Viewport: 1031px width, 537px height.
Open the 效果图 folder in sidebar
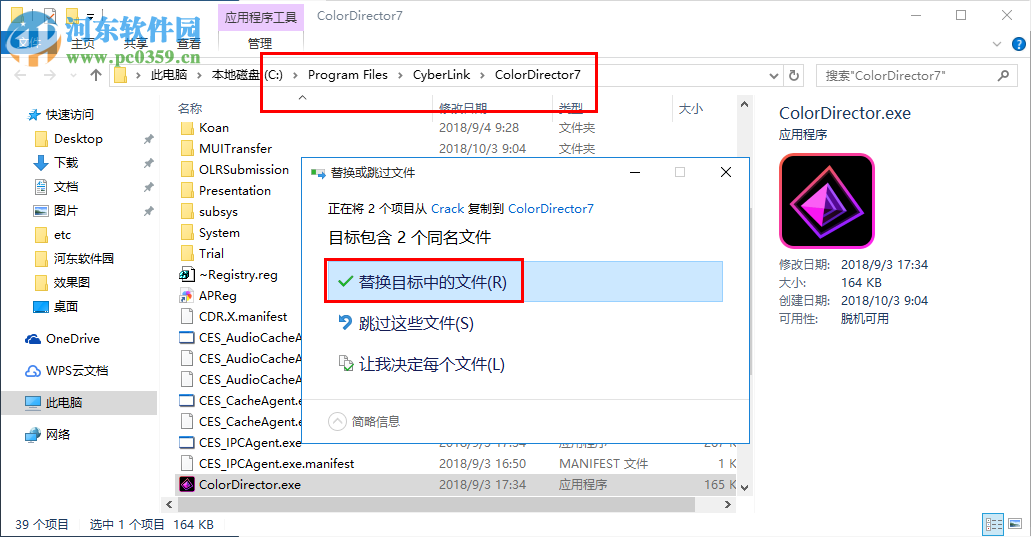pyautogui.click(x=72, y=283)
